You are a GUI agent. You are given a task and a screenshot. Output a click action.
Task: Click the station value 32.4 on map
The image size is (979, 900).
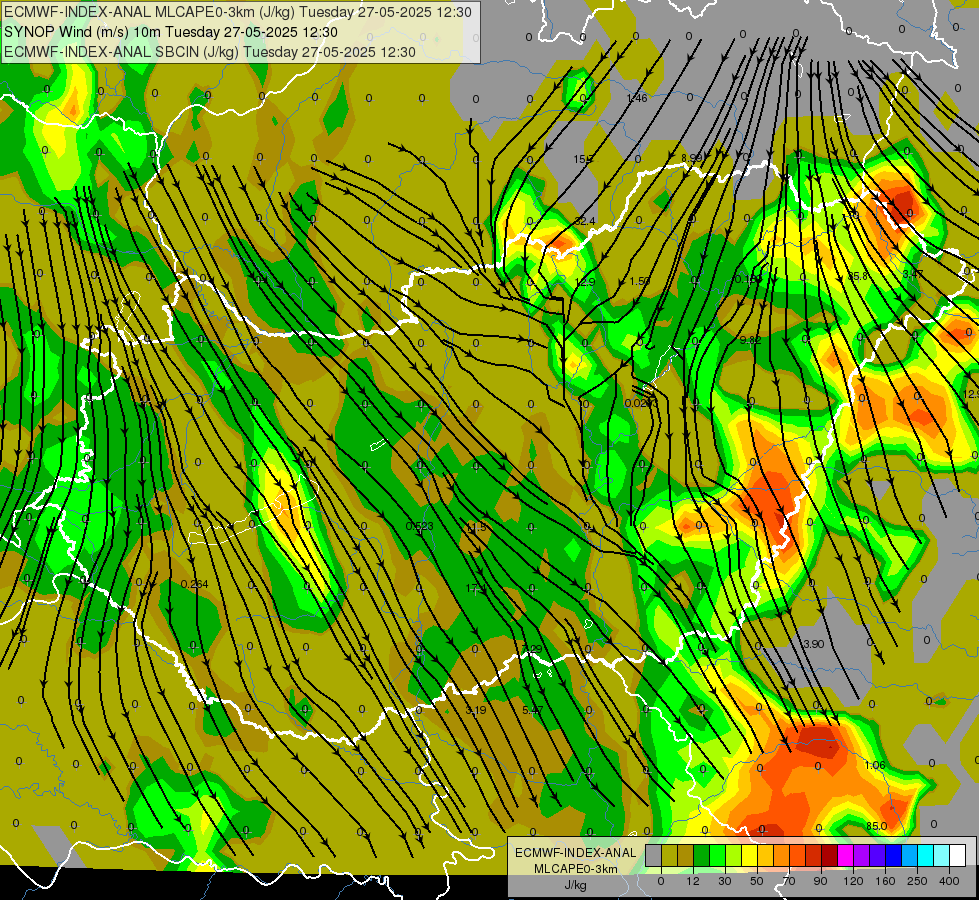pos(584,221)
